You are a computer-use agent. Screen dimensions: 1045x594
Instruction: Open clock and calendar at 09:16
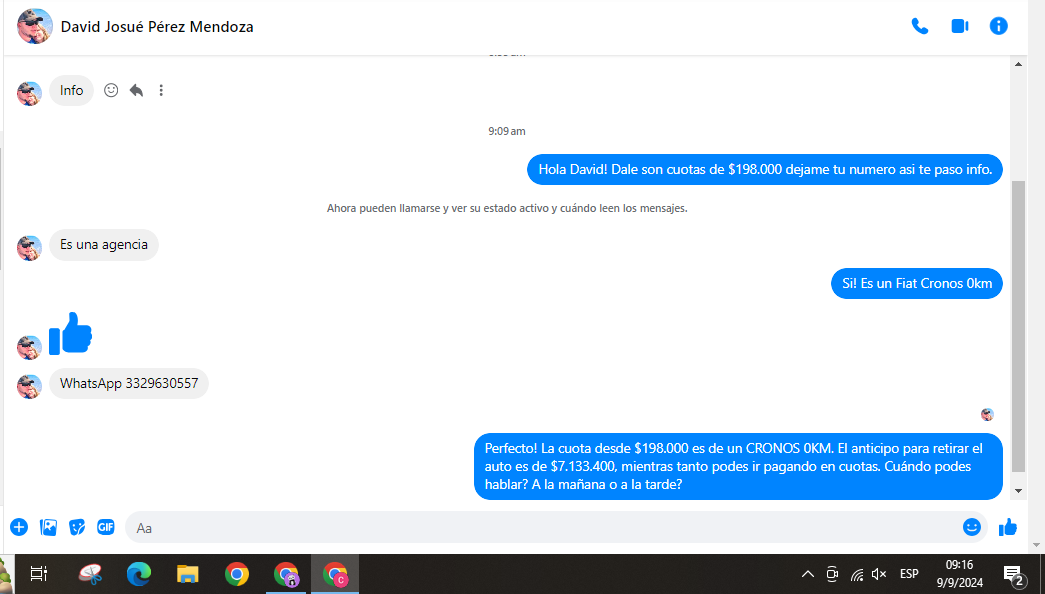pos(960,573)
